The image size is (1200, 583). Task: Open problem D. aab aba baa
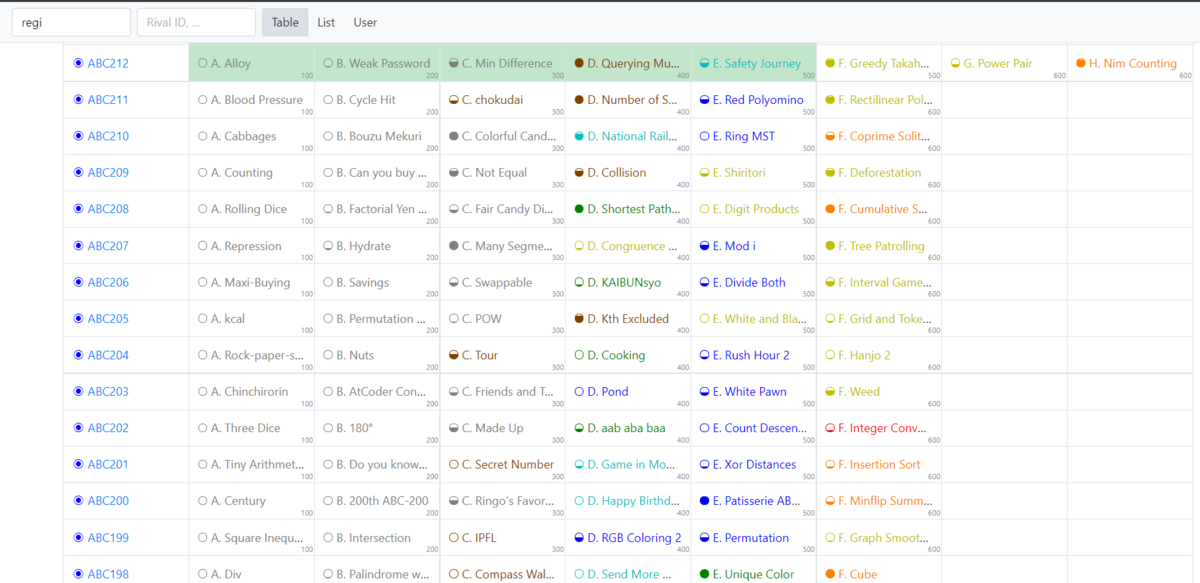[x=626, y=428]
